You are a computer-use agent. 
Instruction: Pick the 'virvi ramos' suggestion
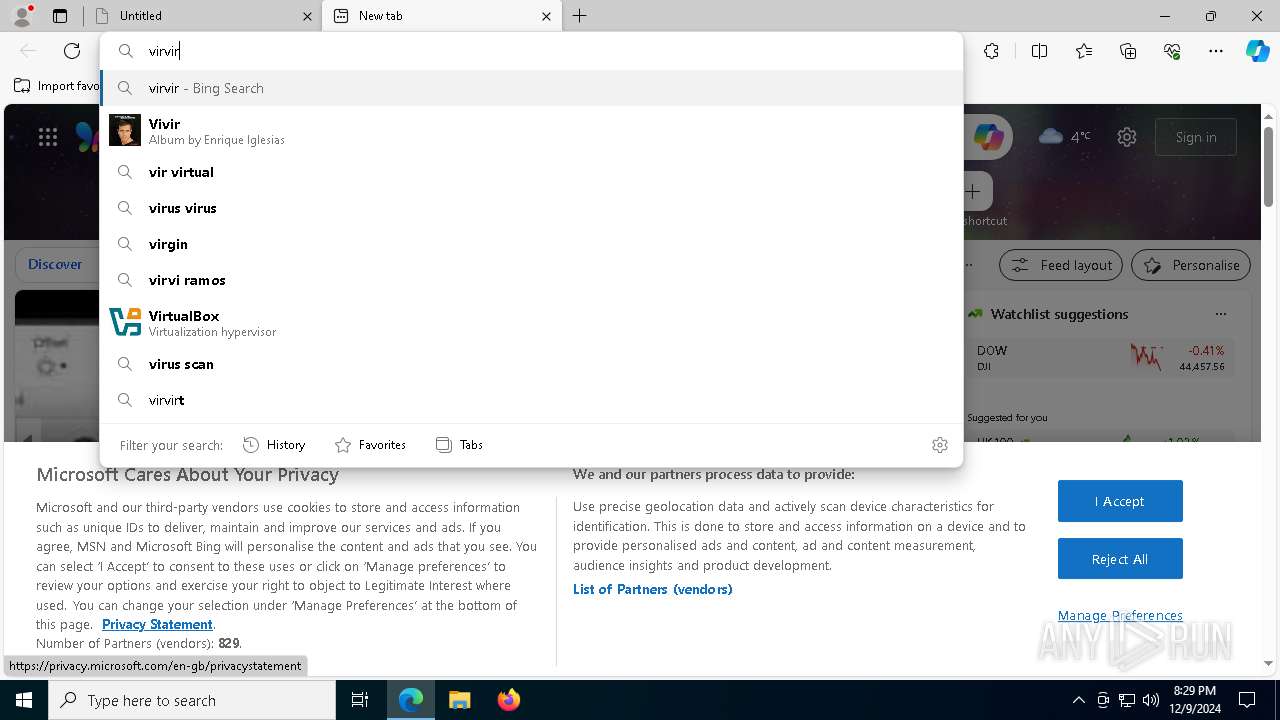[531, 280]
